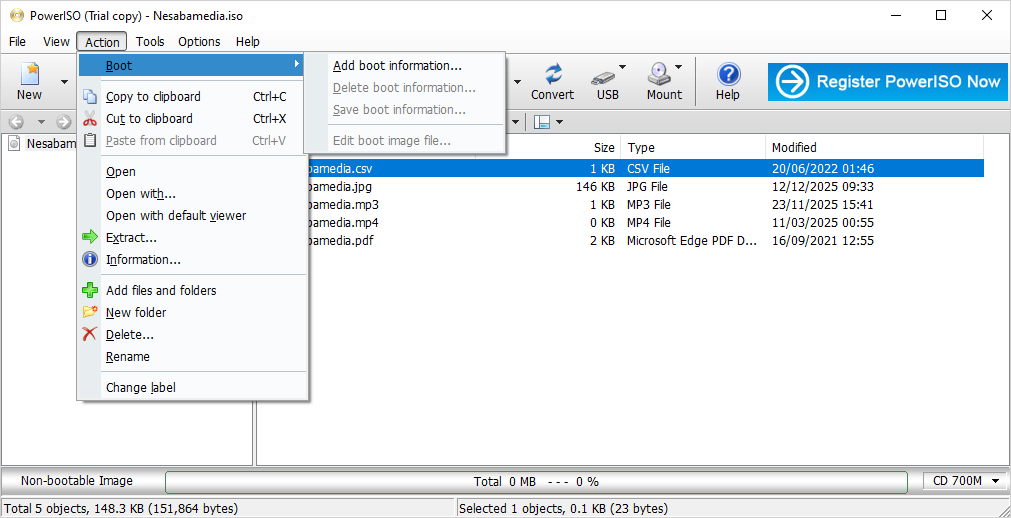Open the Information menu entry
This screenshot has width=1011, height=518.
pyautogui.click(x=143, y=260)
